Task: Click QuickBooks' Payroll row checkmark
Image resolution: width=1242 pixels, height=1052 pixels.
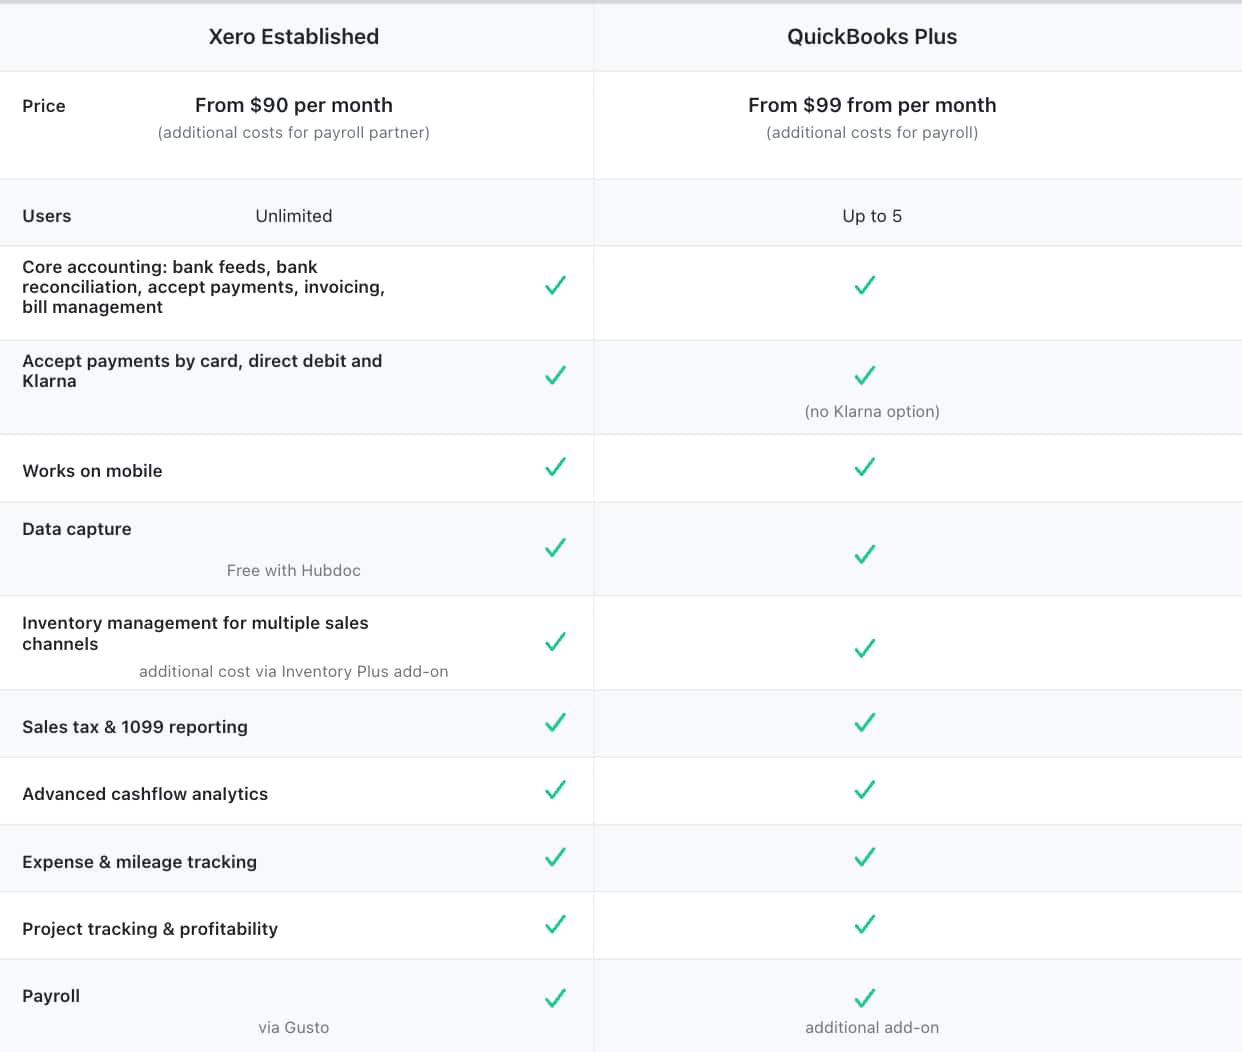Action: click(865, 998)
